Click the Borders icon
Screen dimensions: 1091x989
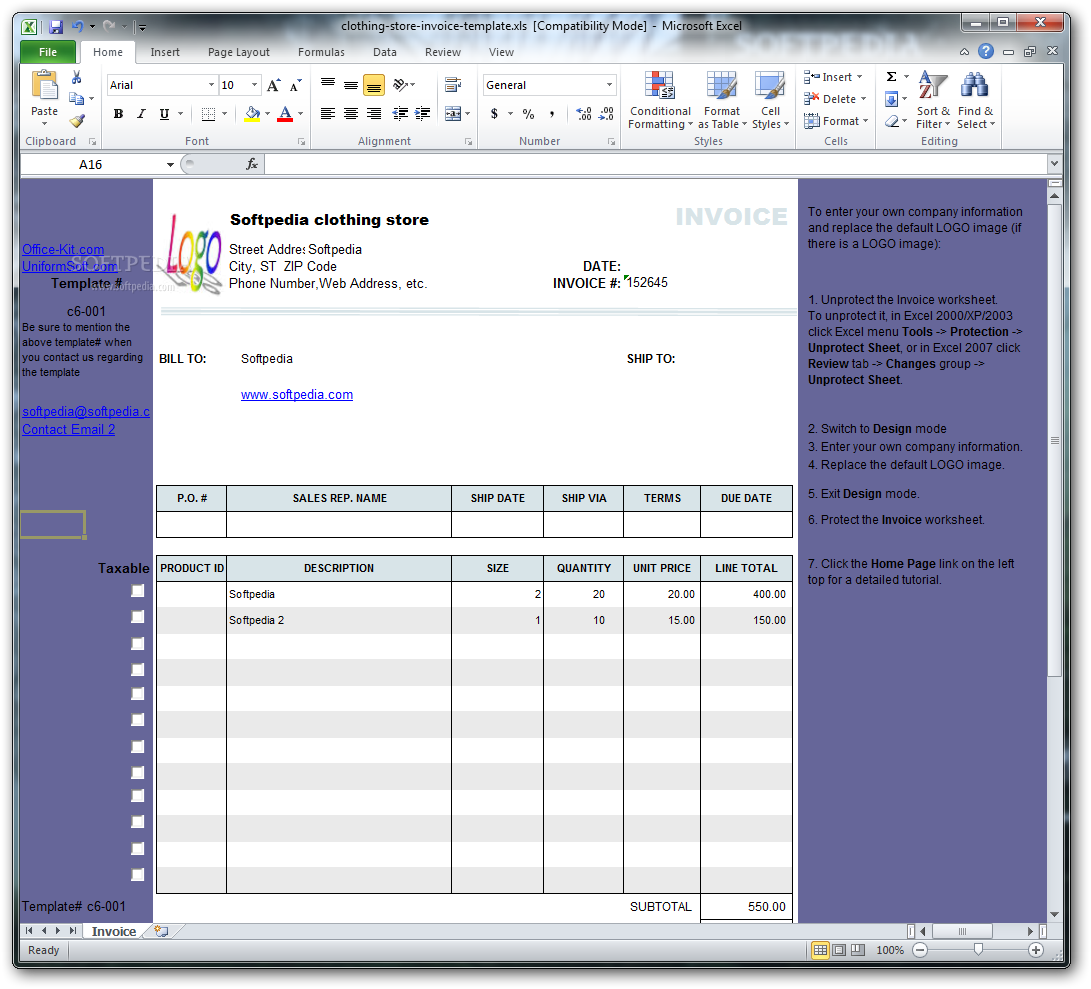tap(208, 113)
